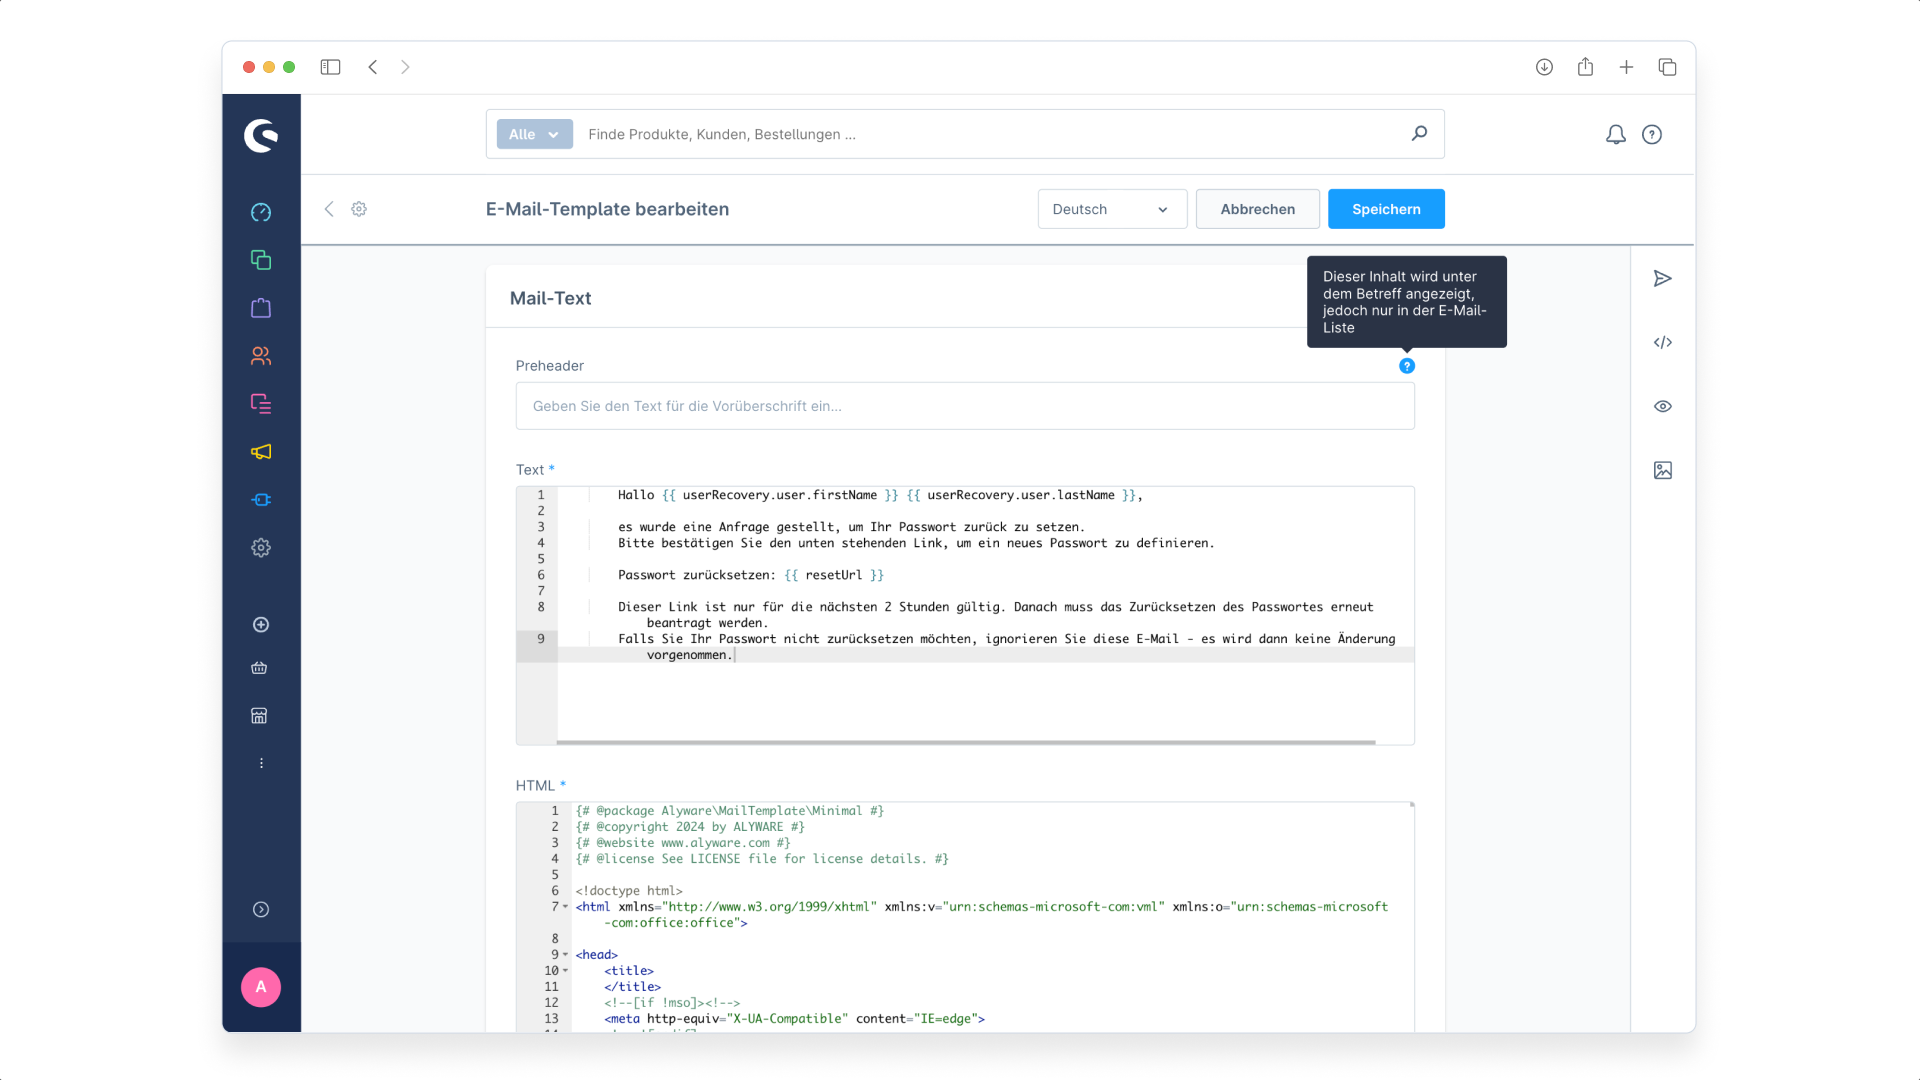Viewport: 1920px width, 1080px height.
Task: Click the 'Passwort zurücksetzen:' line in Text editor
Action: coord(751,575)
